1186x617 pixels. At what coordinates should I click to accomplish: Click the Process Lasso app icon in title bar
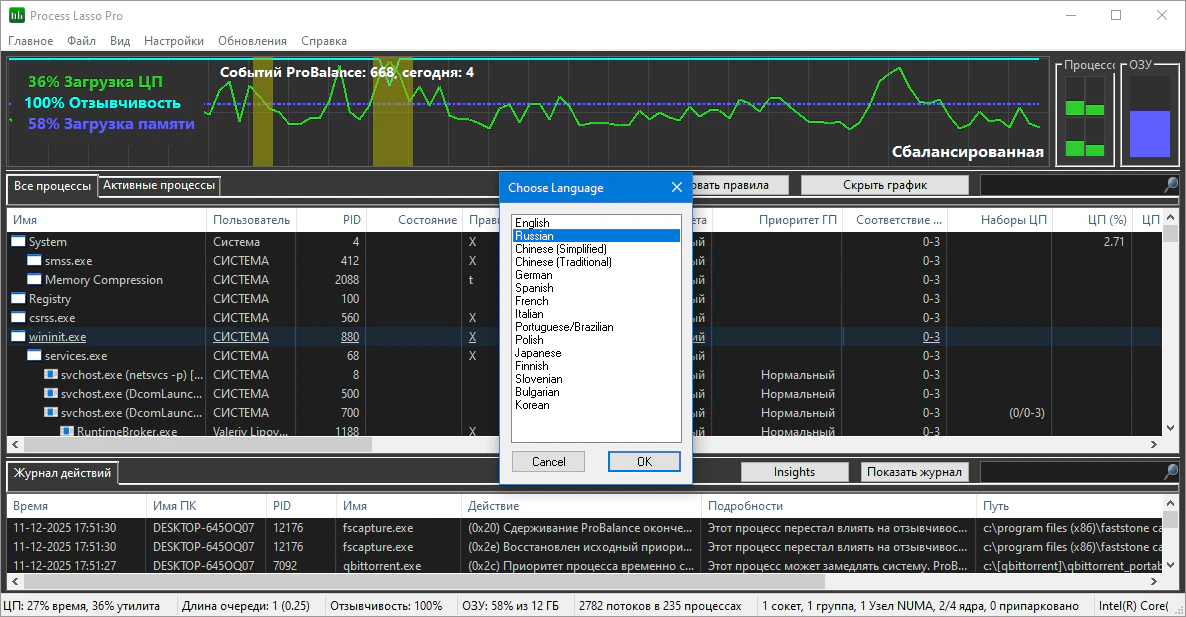click(16, 16)
